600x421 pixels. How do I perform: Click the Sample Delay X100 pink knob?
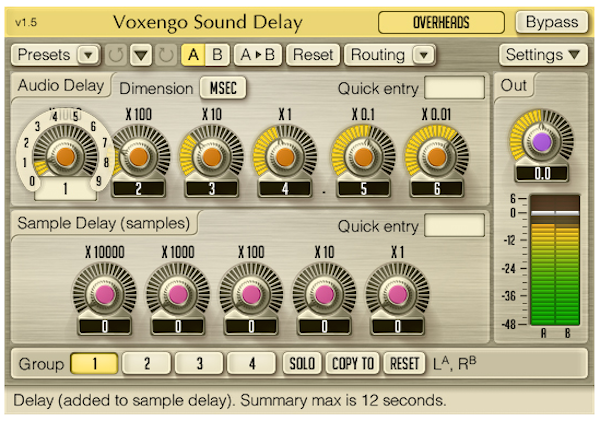[251, 294]
